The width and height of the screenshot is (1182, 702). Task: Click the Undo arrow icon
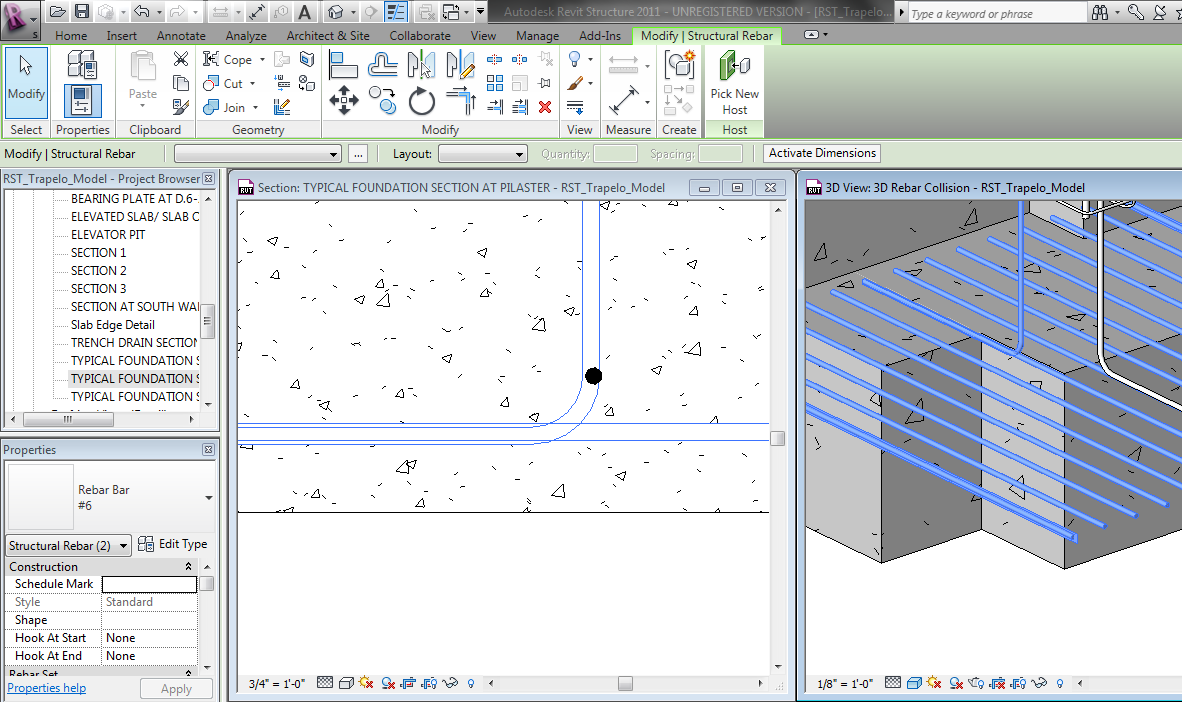point(141,11)
